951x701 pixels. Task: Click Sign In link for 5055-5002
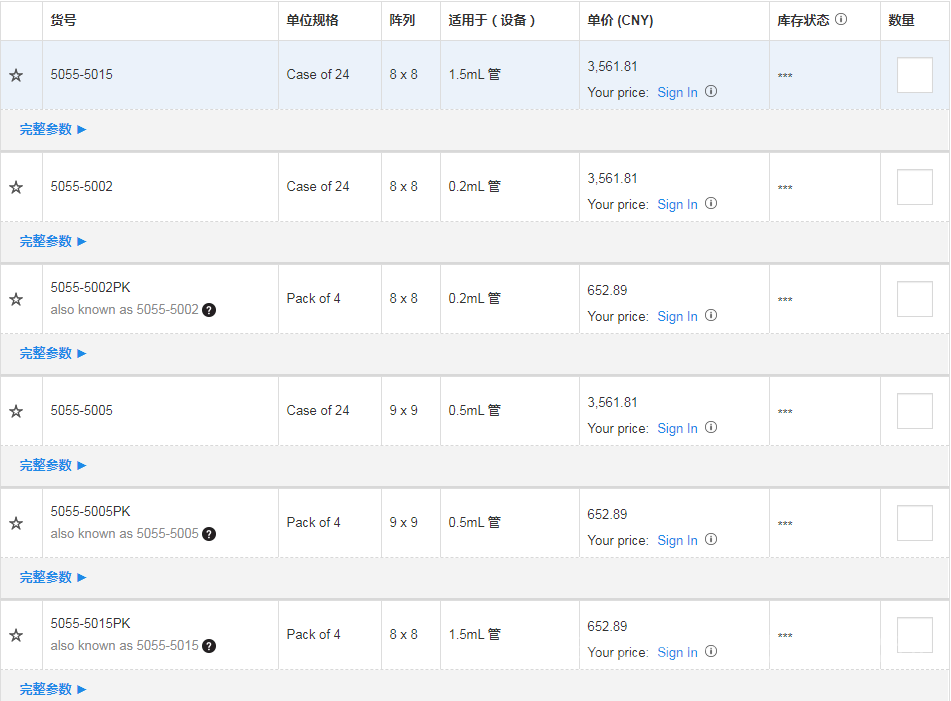pyautogui.click(x=677, y=204)
